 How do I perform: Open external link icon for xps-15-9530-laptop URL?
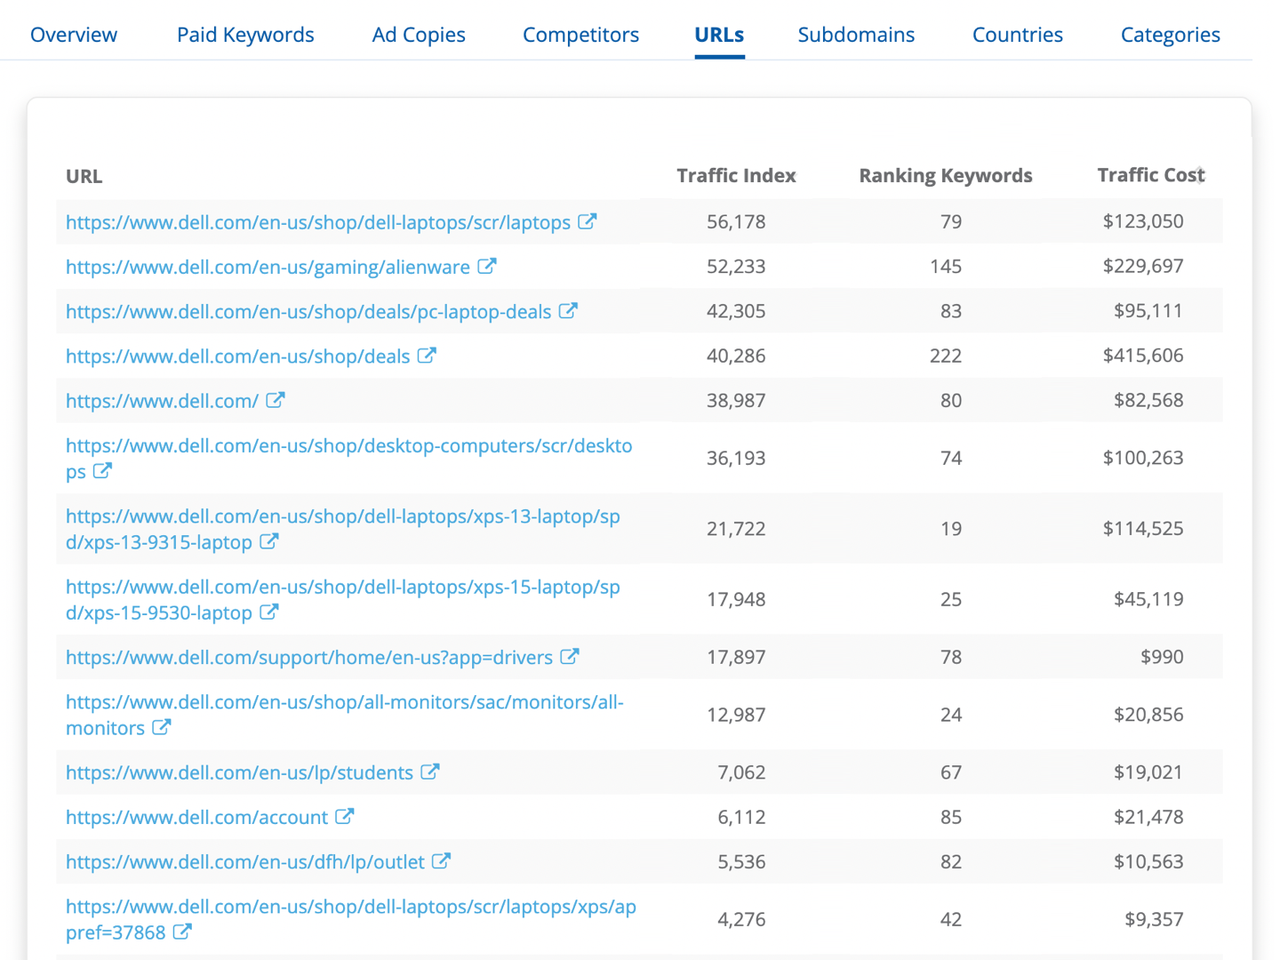point(269,611)
